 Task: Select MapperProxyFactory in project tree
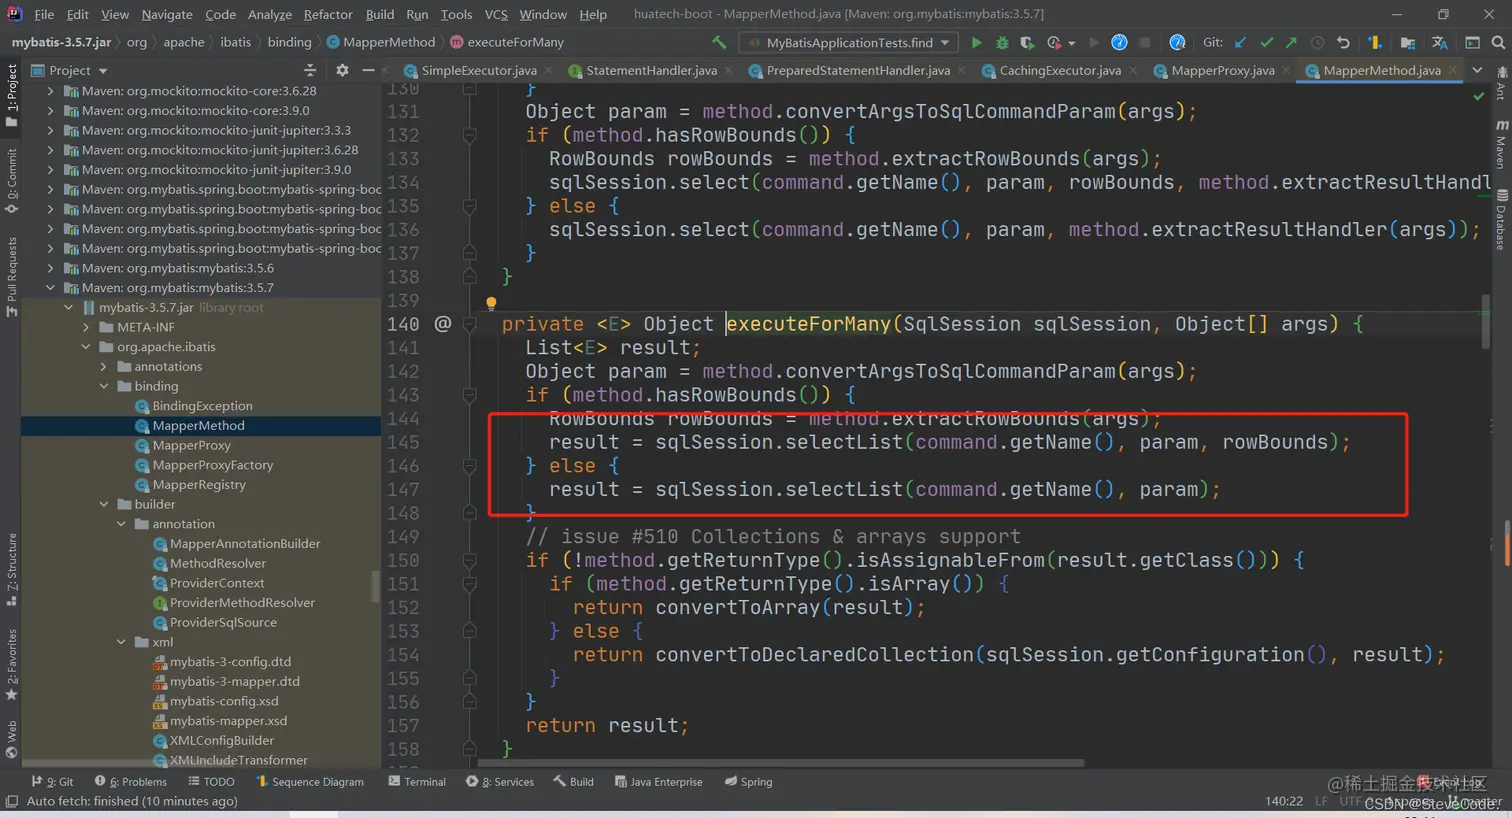click(x=212, y=465)
